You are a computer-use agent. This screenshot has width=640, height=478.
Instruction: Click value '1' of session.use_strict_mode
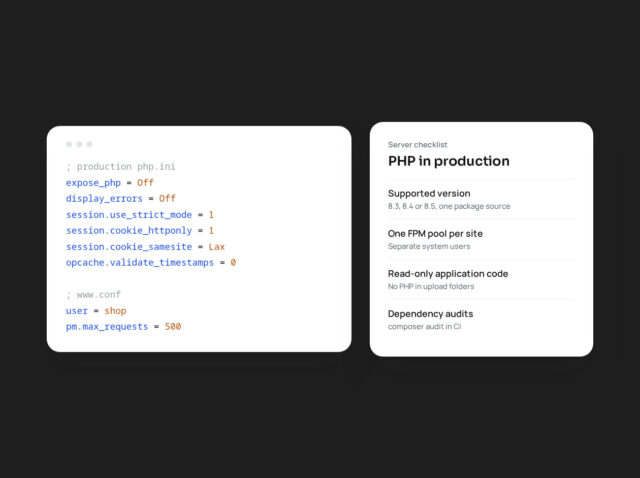point(211,215)
